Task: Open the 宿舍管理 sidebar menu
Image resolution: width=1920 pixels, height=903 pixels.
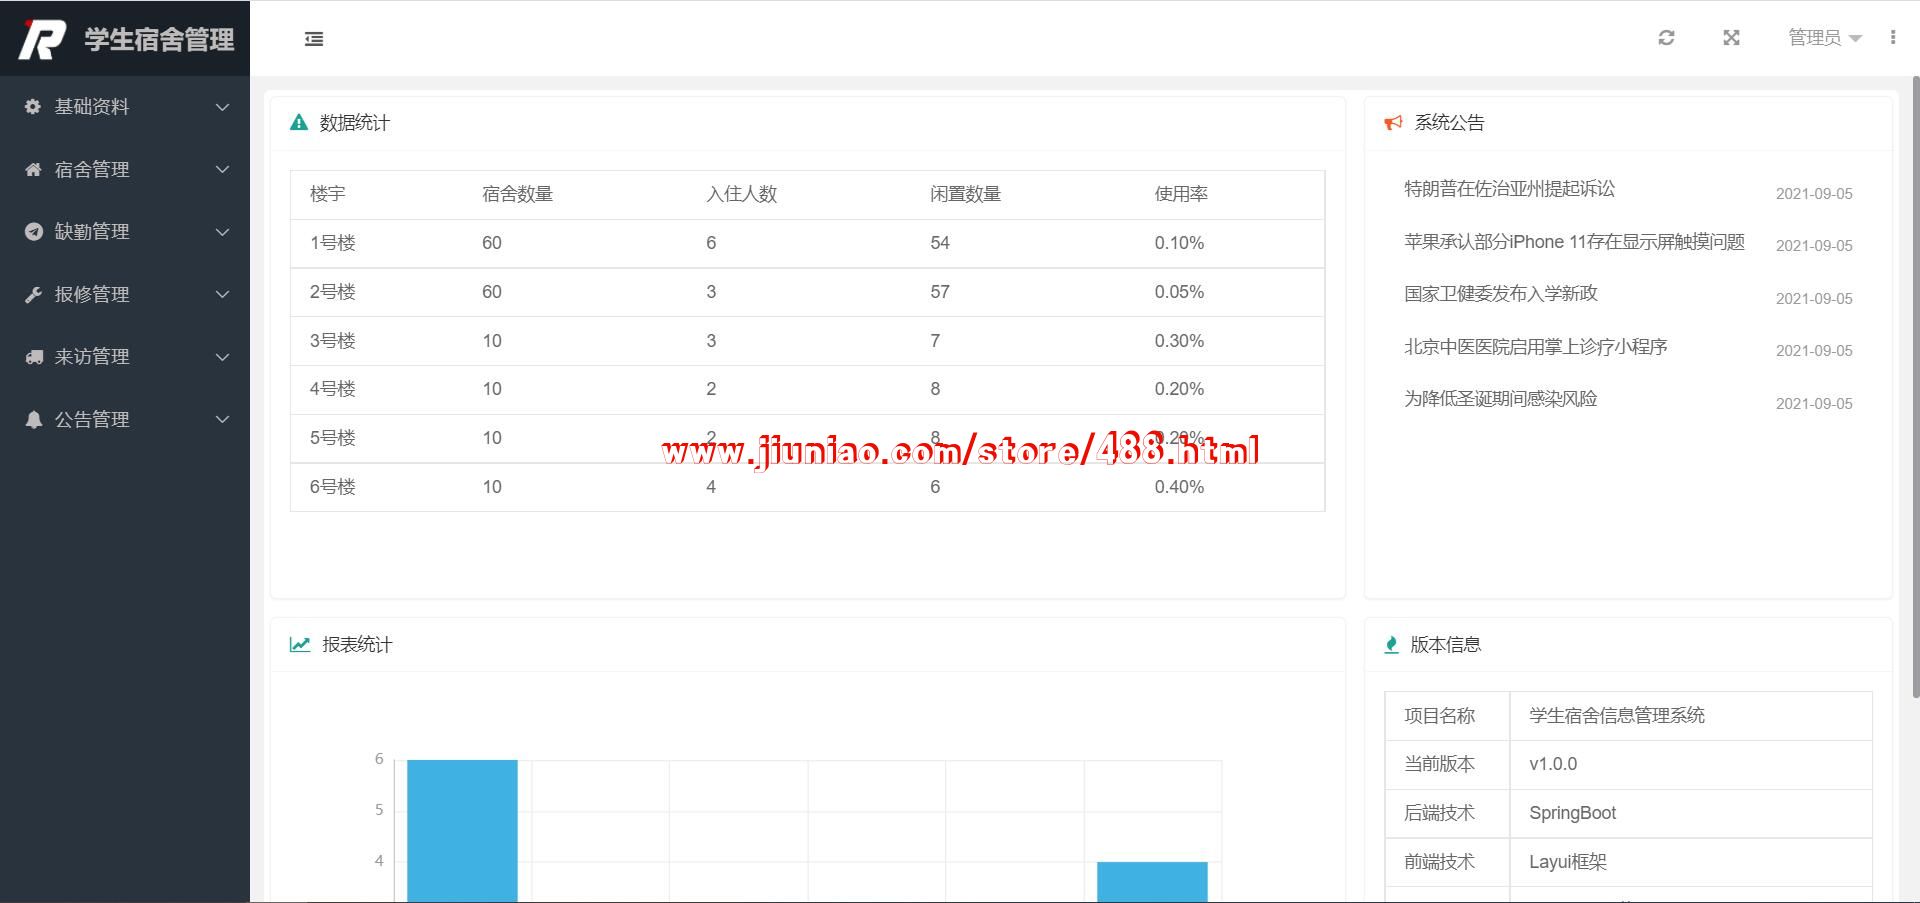Action: [125, 170]
